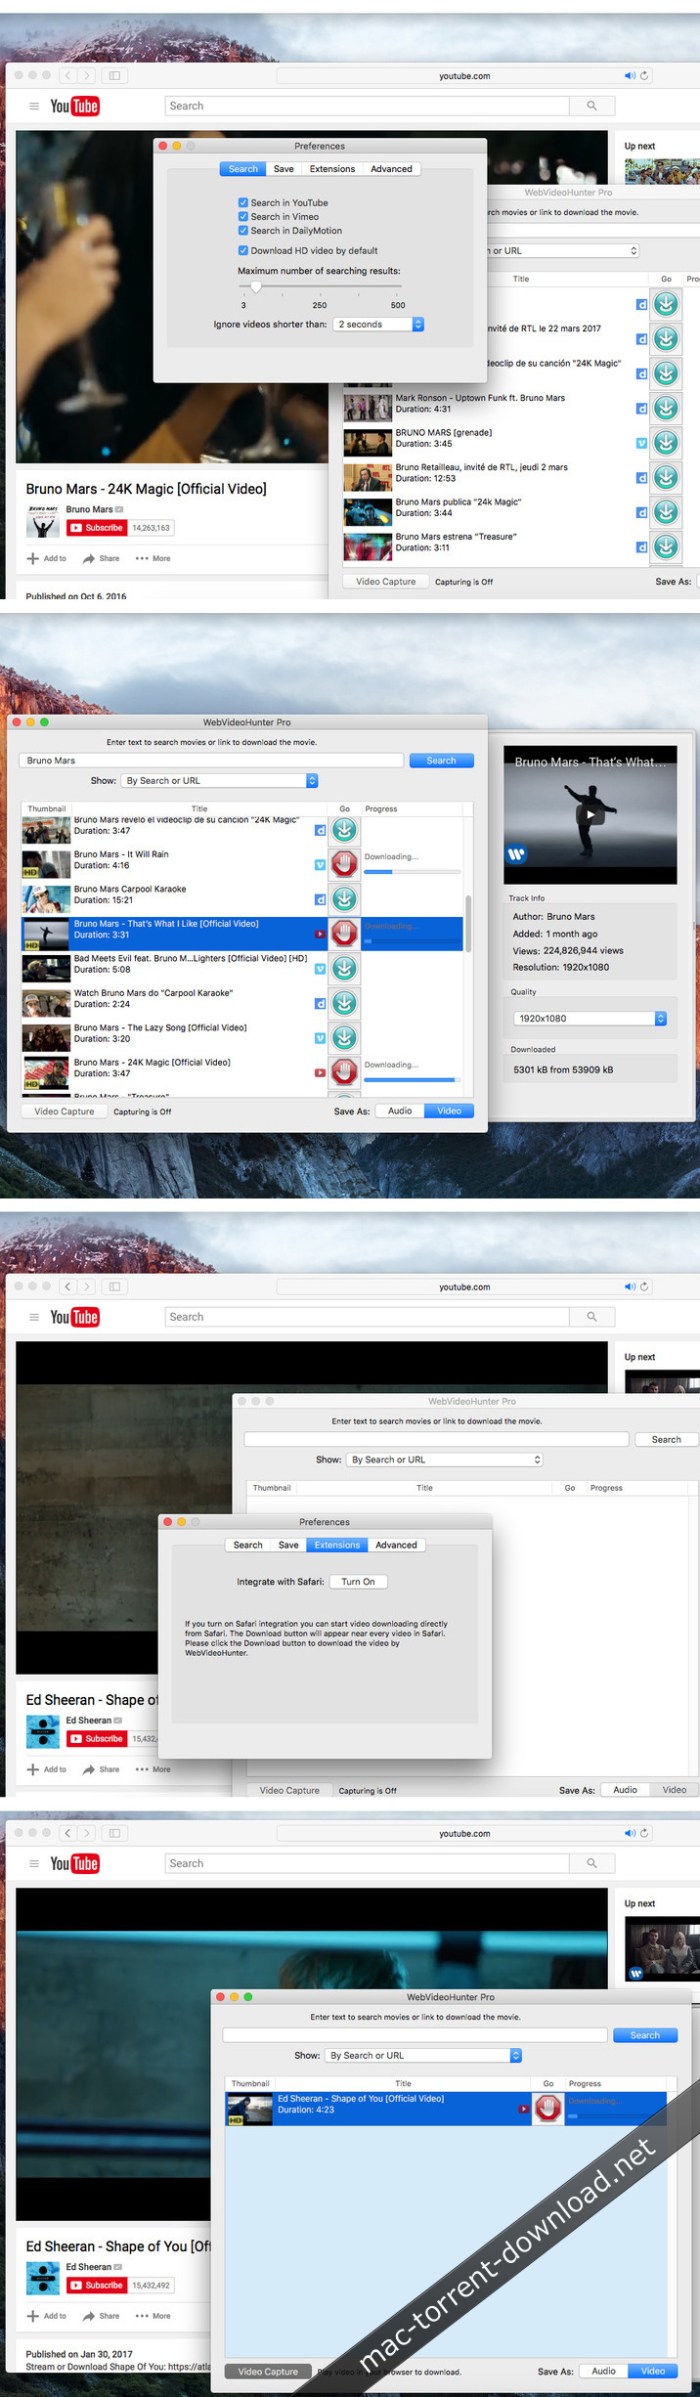Screen dimensions: 700x2397
Task: Download Watch Bruno Mars do "Carpool Karaoke"
Action: 345,1002
